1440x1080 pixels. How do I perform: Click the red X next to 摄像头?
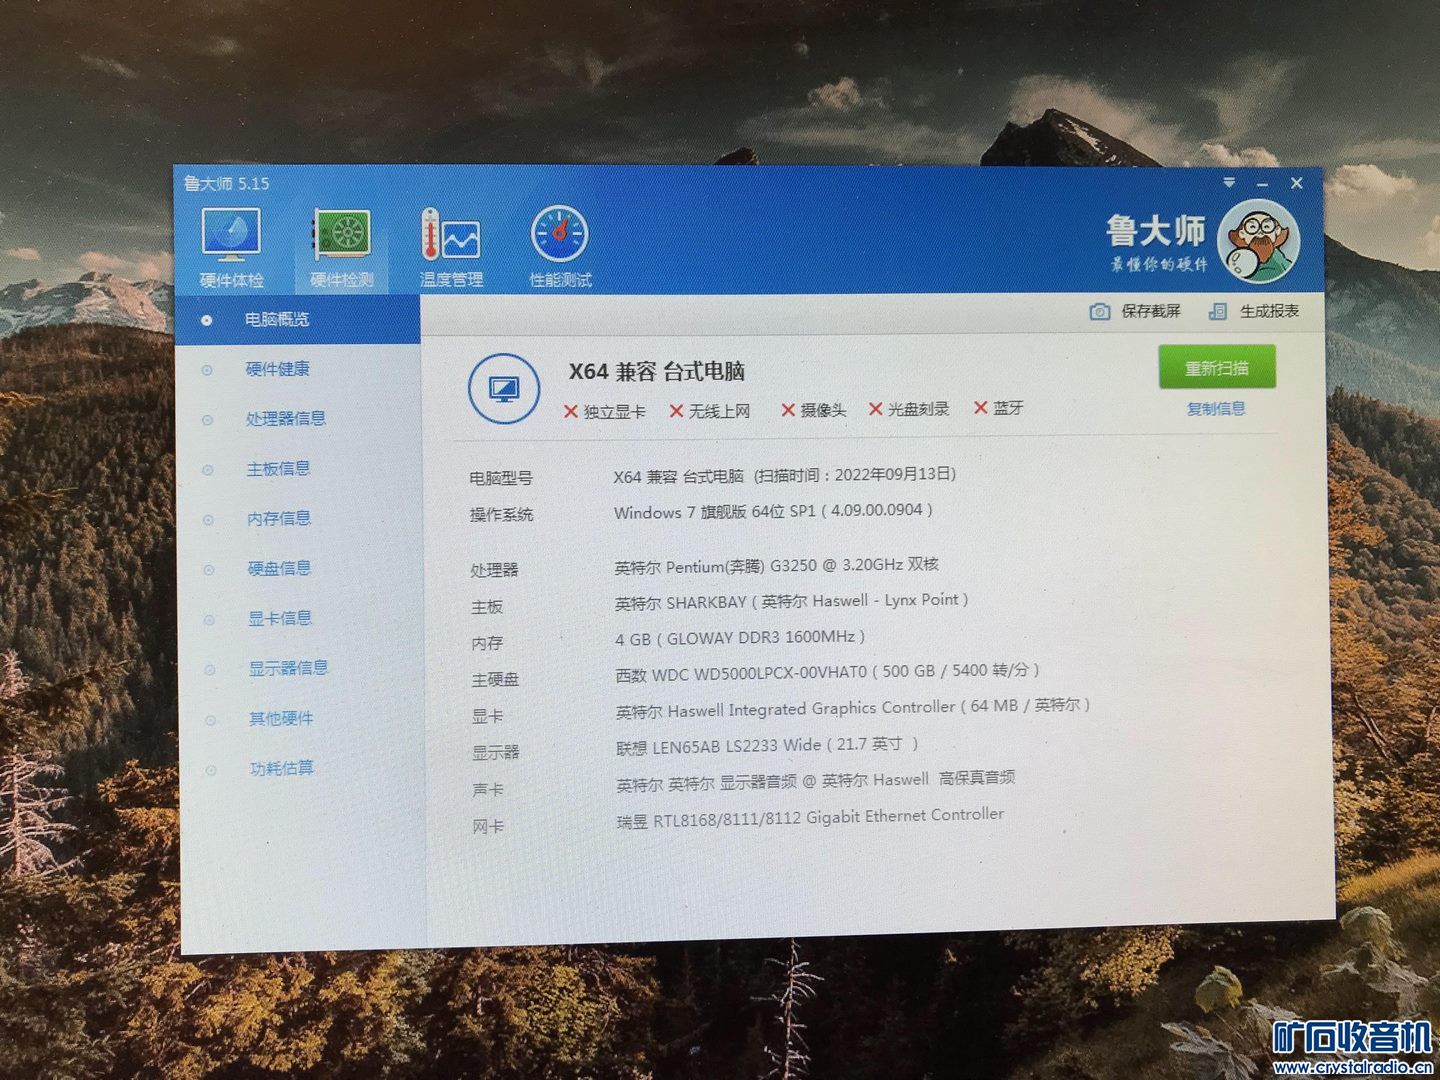coord(788,410)
